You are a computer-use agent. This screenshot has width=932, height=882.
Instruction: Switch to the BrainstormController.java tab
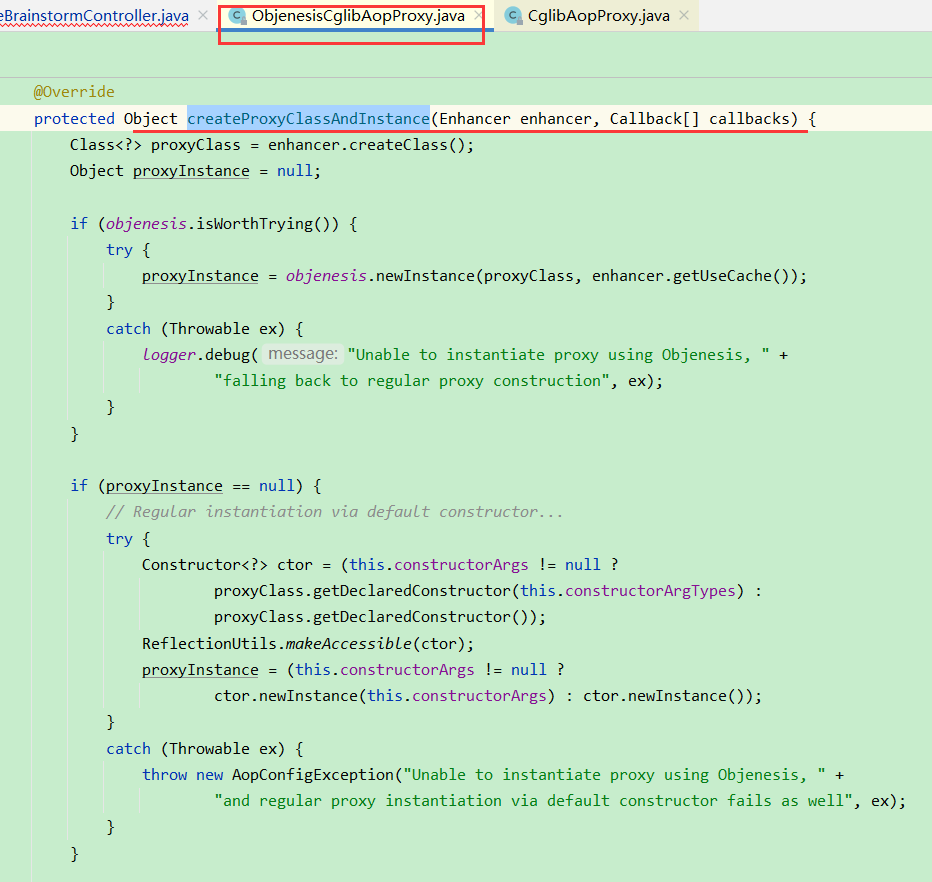coord(95,16)
